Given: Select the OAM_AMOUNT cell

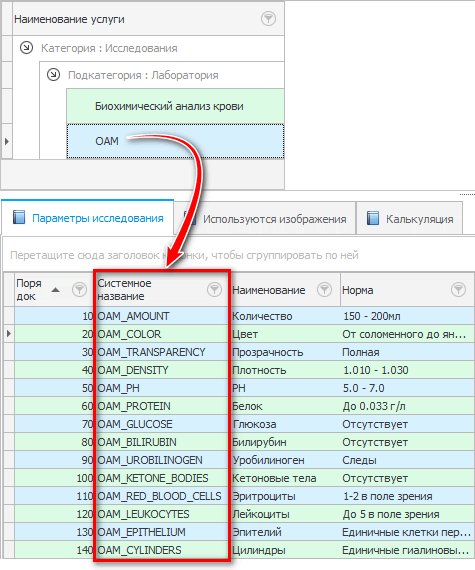Looking at the screenshot, I should pyautogui.click(x=162, y=316).
